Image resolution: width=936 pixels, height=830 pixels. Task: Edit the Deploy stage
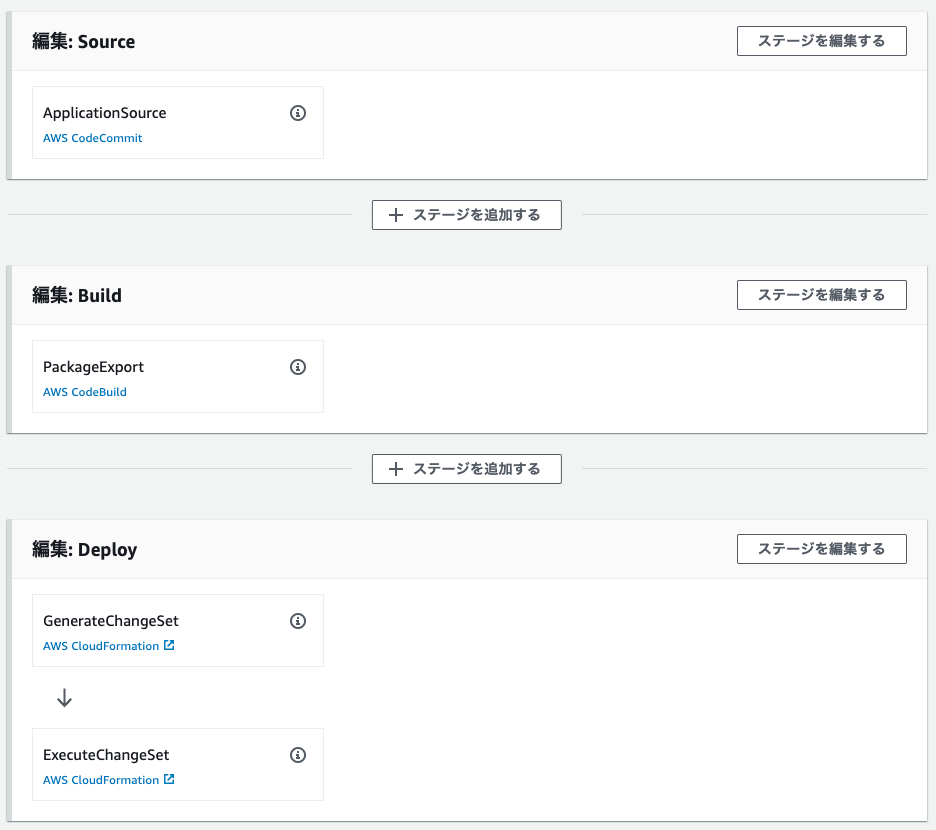(x=821, y=549)
